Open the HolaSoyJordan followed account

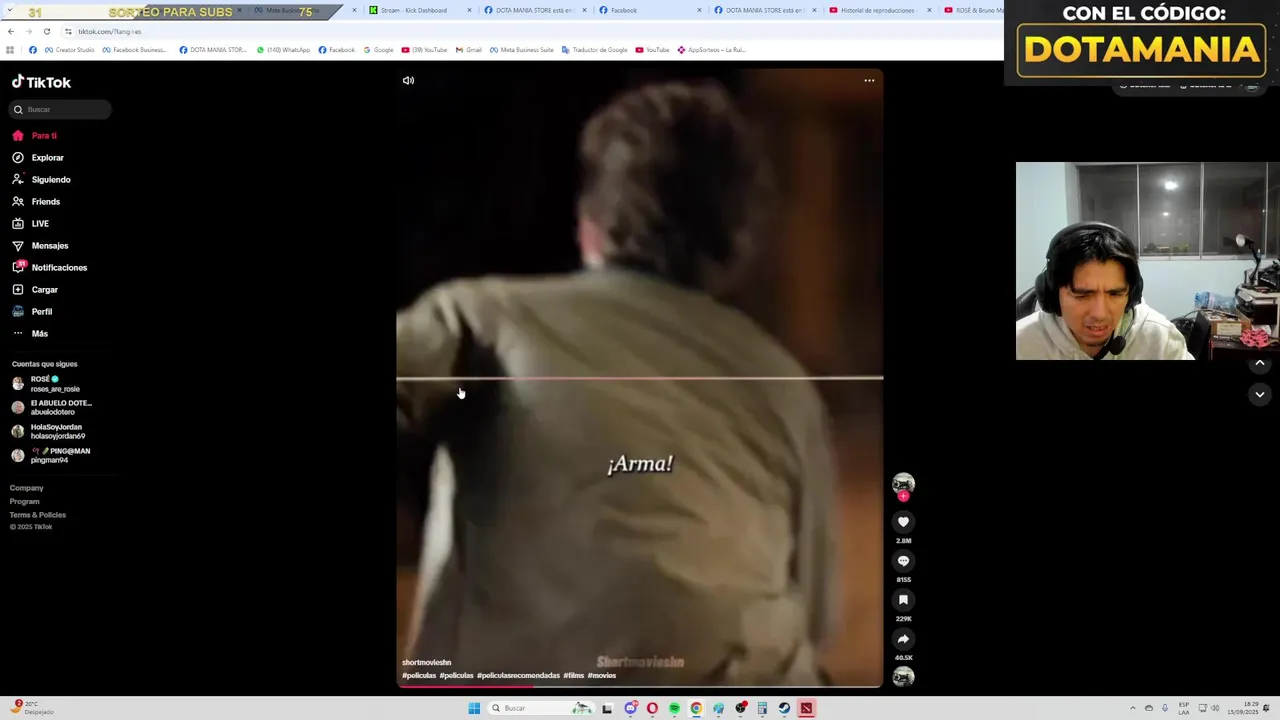pos(49,431)
